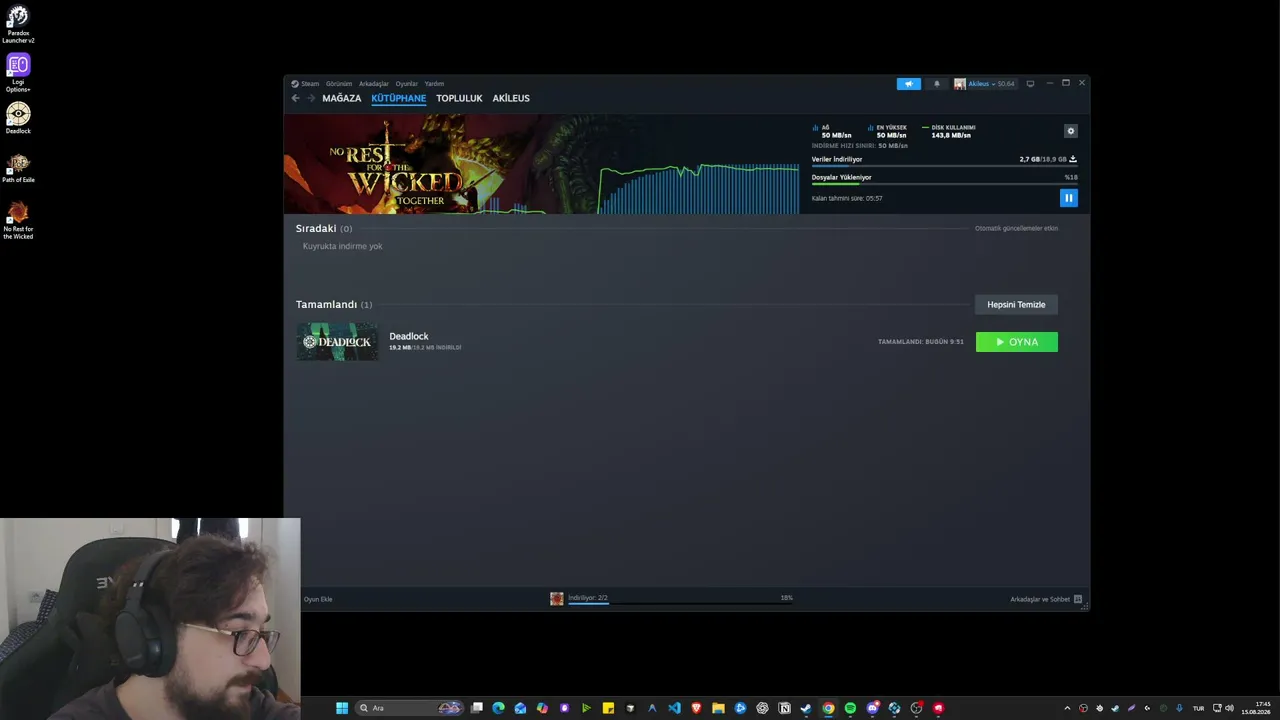Open Logi Options+ desktop icon
The width and height of the screenshot is (1280, 720).
click(18, 73)
